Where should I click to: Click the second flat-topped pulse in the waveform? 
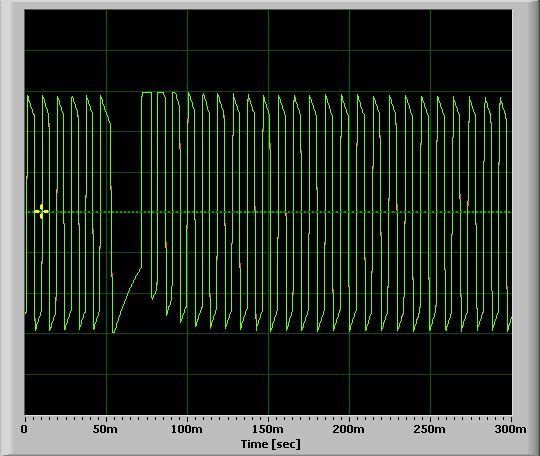pos(161,92)
